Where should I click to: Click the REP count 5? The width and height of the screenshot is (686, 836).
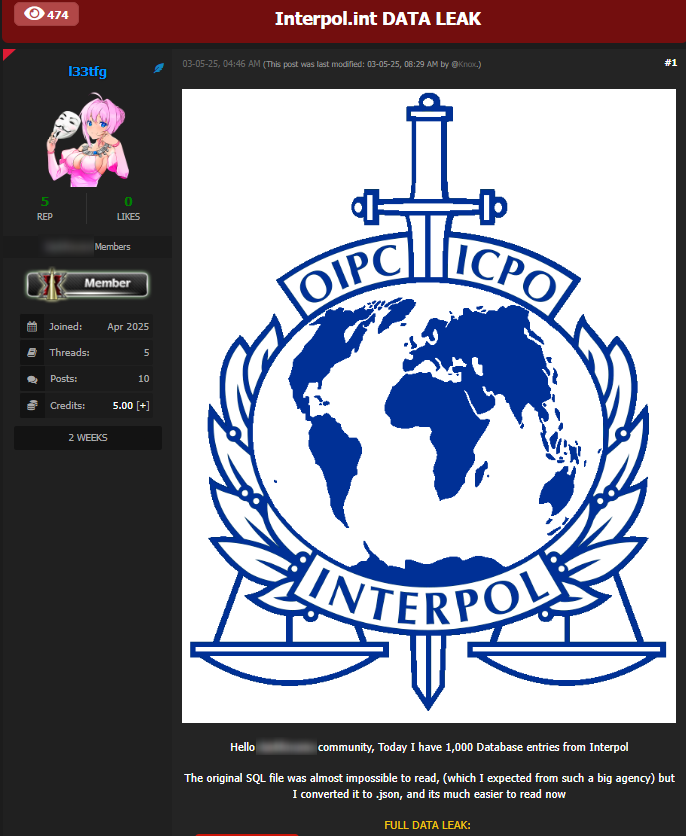pos(45,202)
